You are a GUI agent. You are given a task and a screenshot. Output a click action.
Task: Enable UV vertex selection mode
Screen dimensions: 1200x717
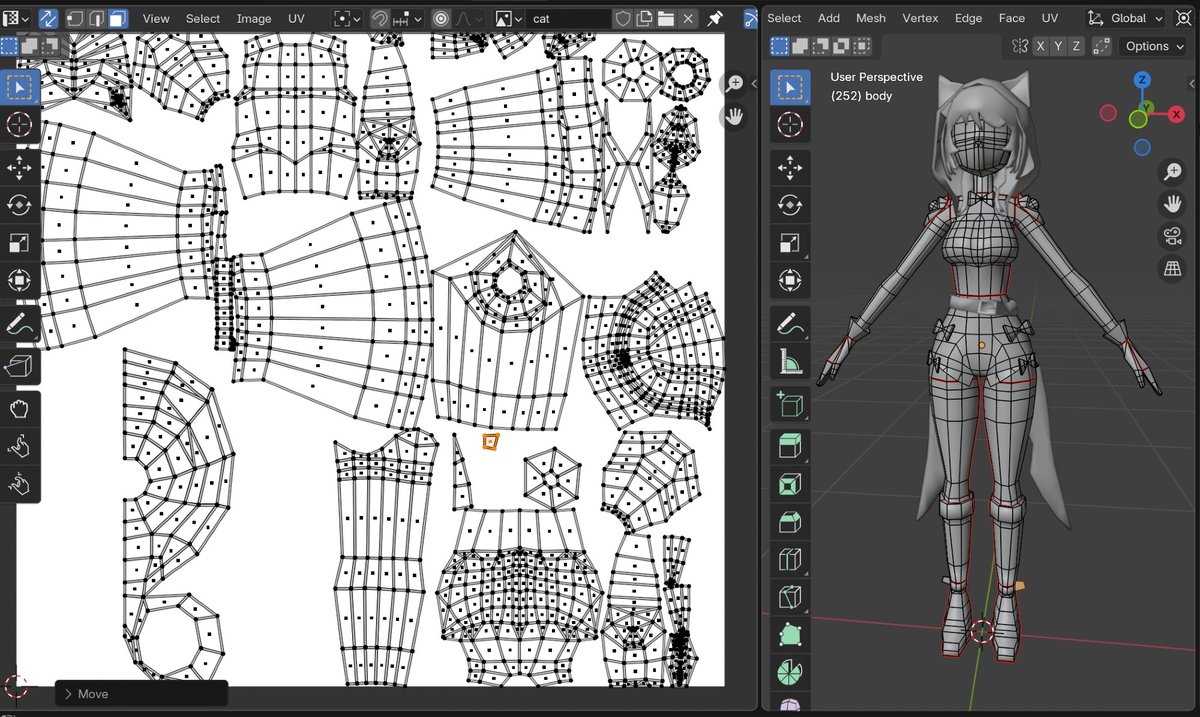click(75, 18)
